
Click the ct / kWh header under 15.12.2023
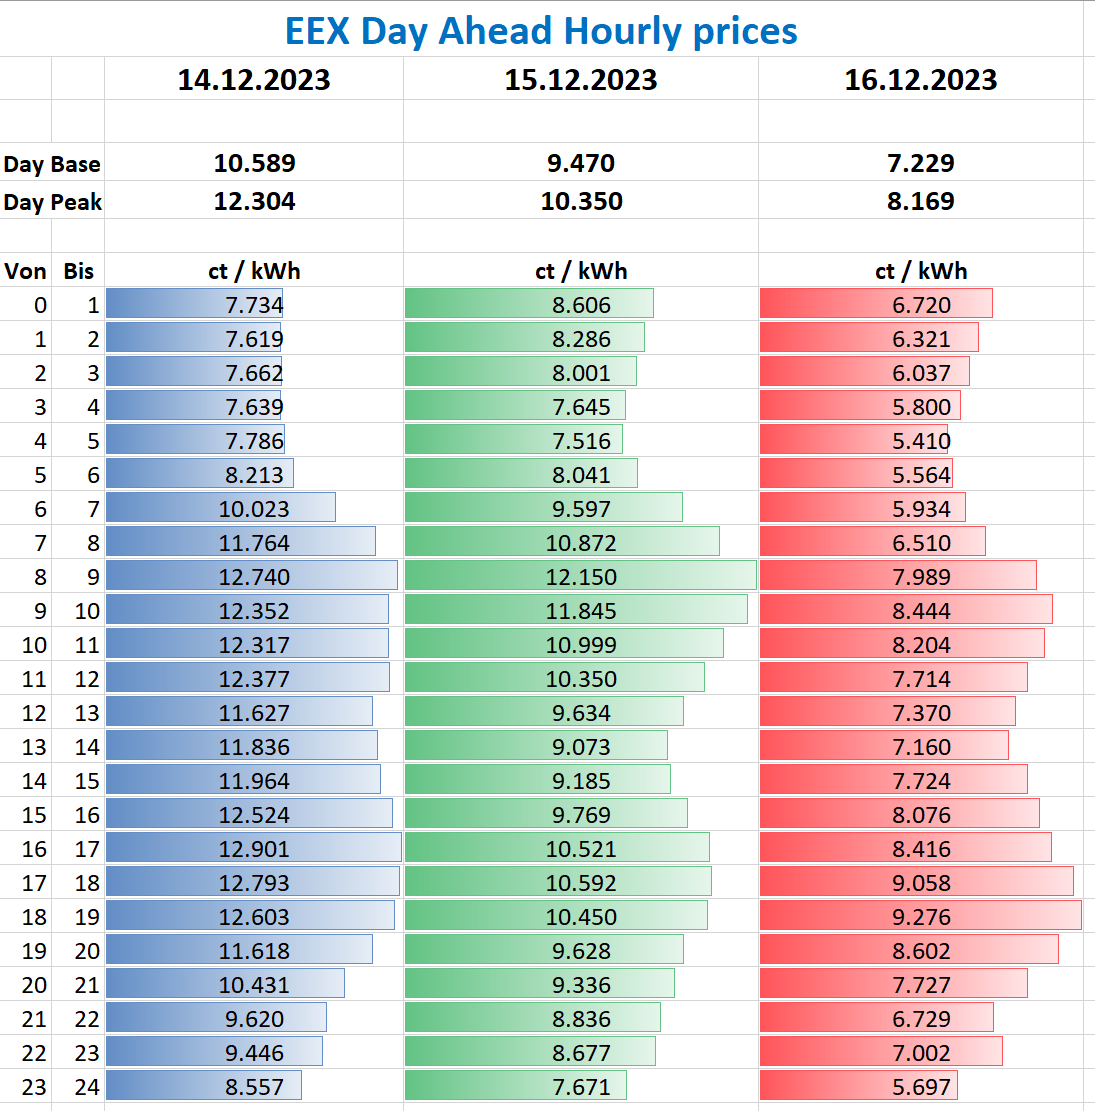[580, 271]
